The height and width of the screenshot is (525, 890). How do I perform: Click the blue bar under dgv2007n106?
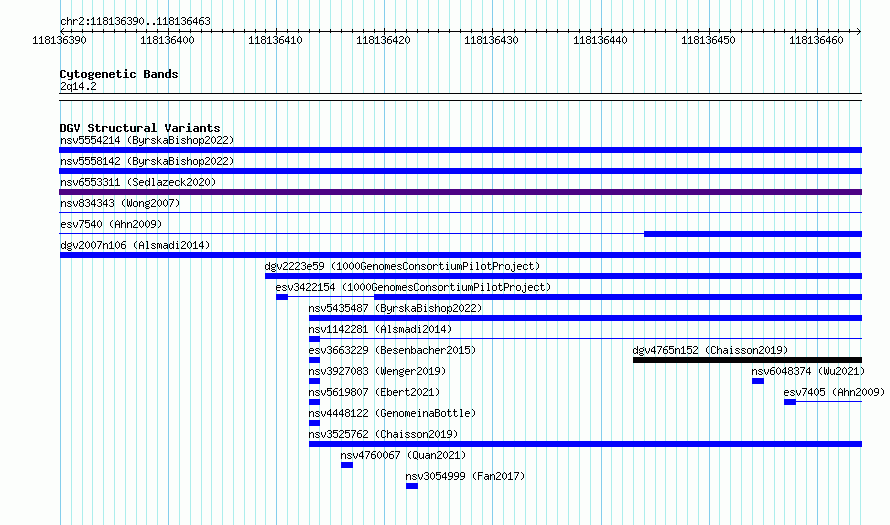[460, 255]
